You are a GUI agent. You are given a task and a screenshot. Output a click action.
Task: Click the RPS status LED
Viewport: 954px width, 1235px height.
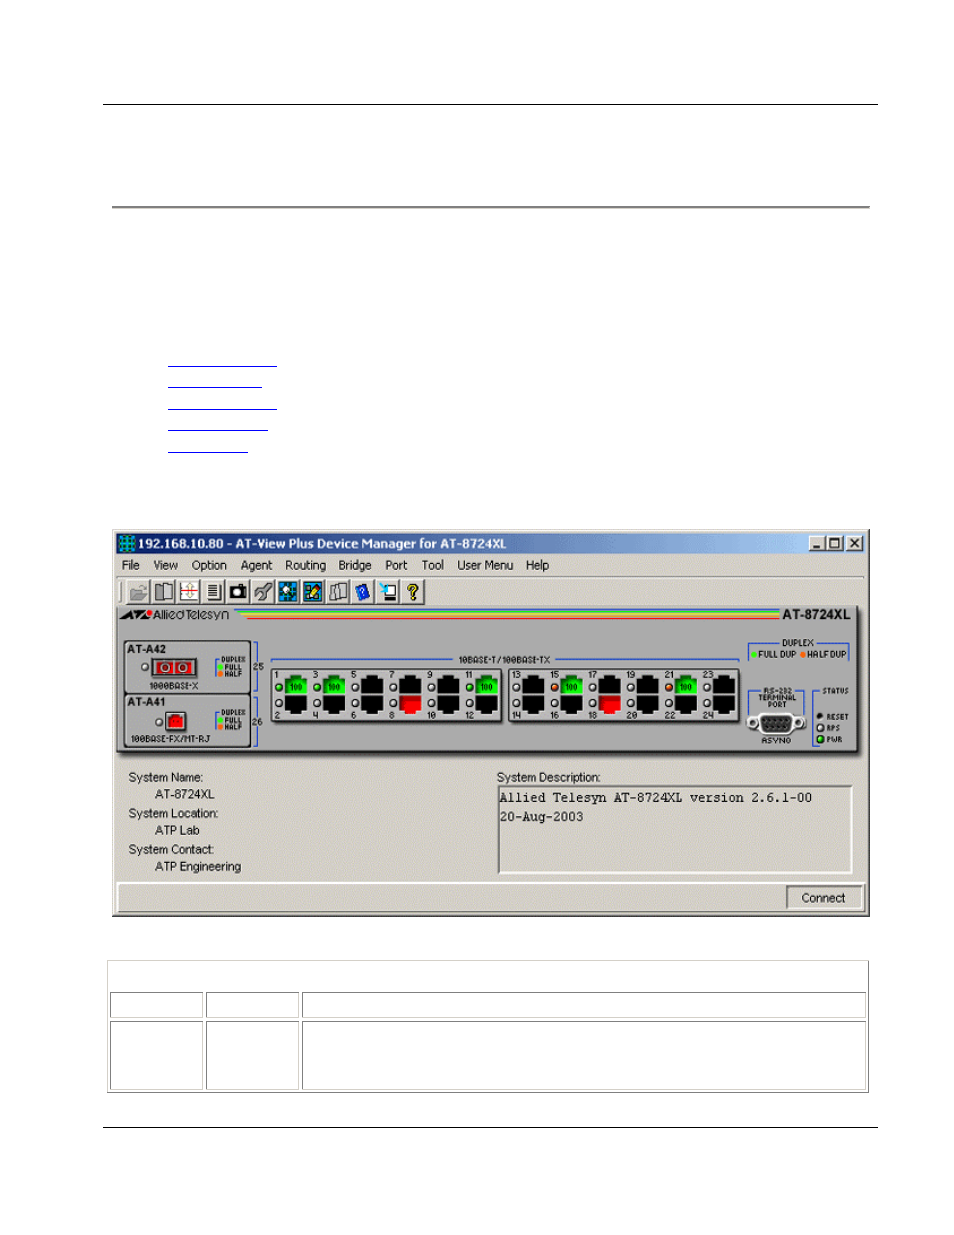(820, 728)
